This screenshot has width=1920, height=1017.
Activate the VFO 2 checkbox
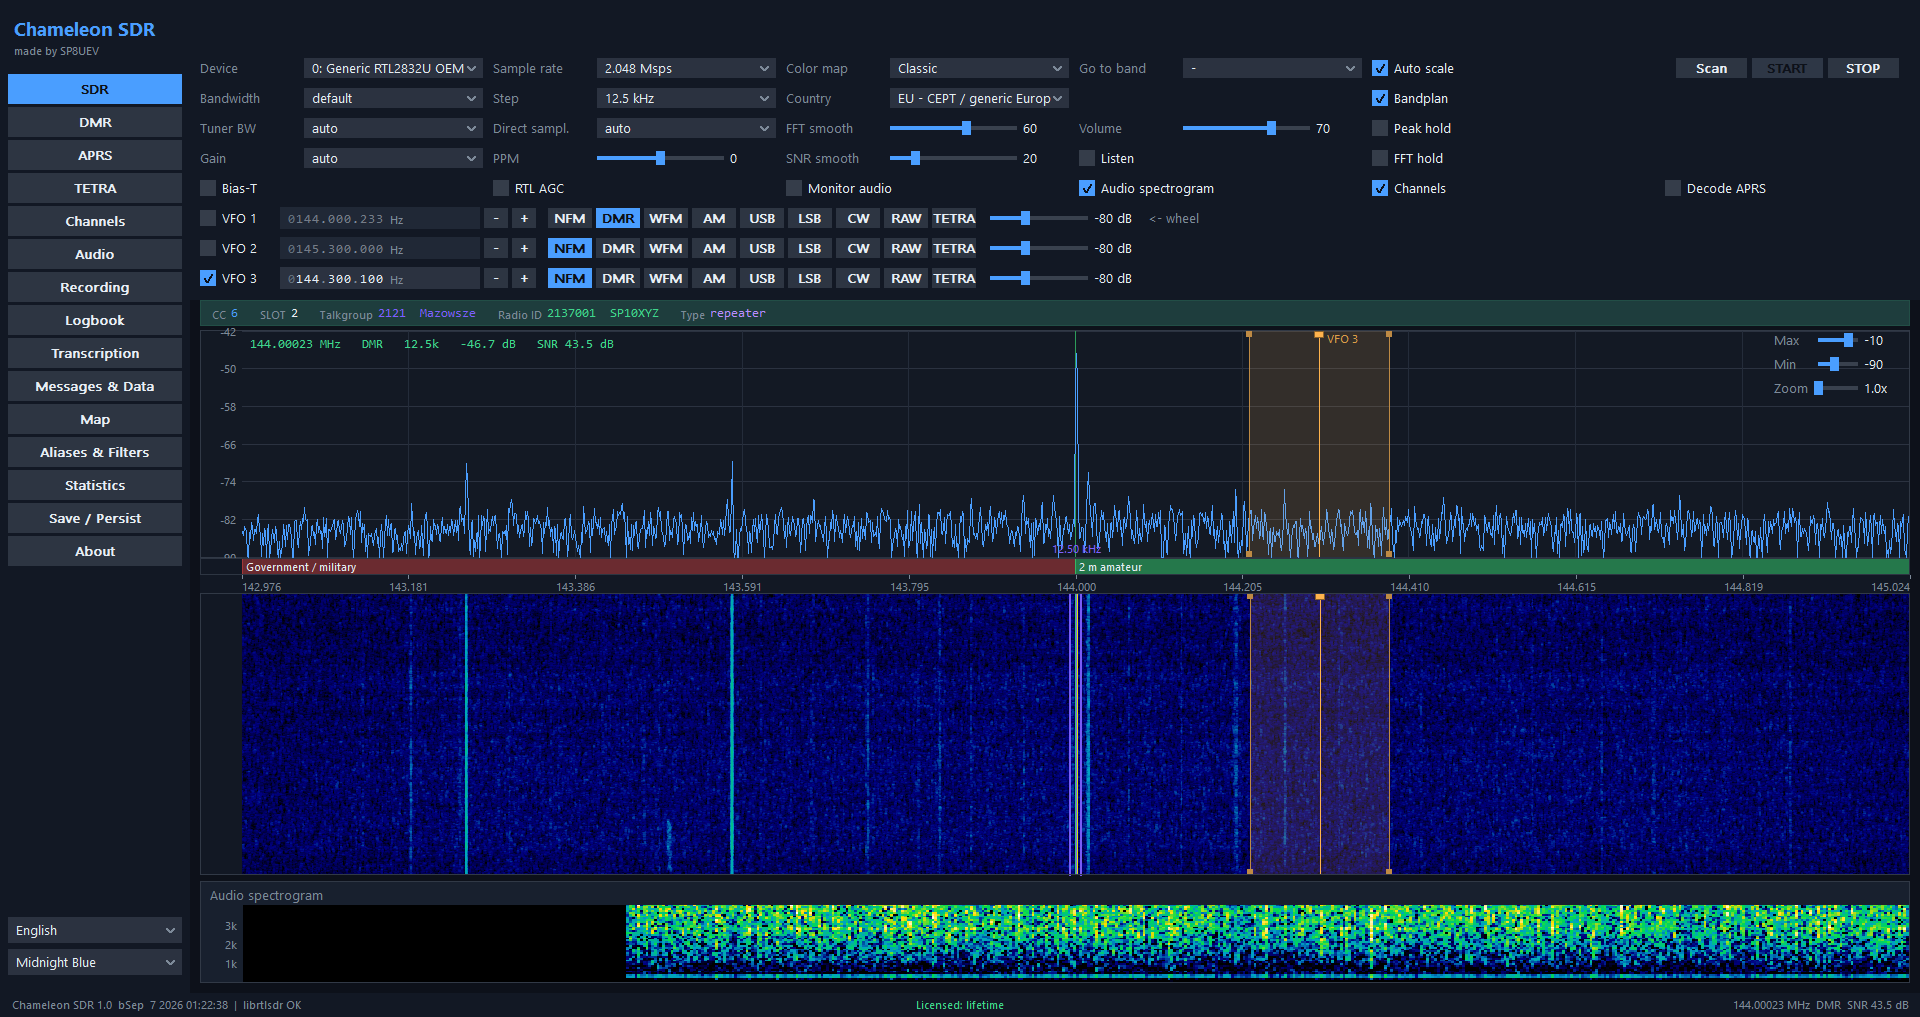pos(208,248)
